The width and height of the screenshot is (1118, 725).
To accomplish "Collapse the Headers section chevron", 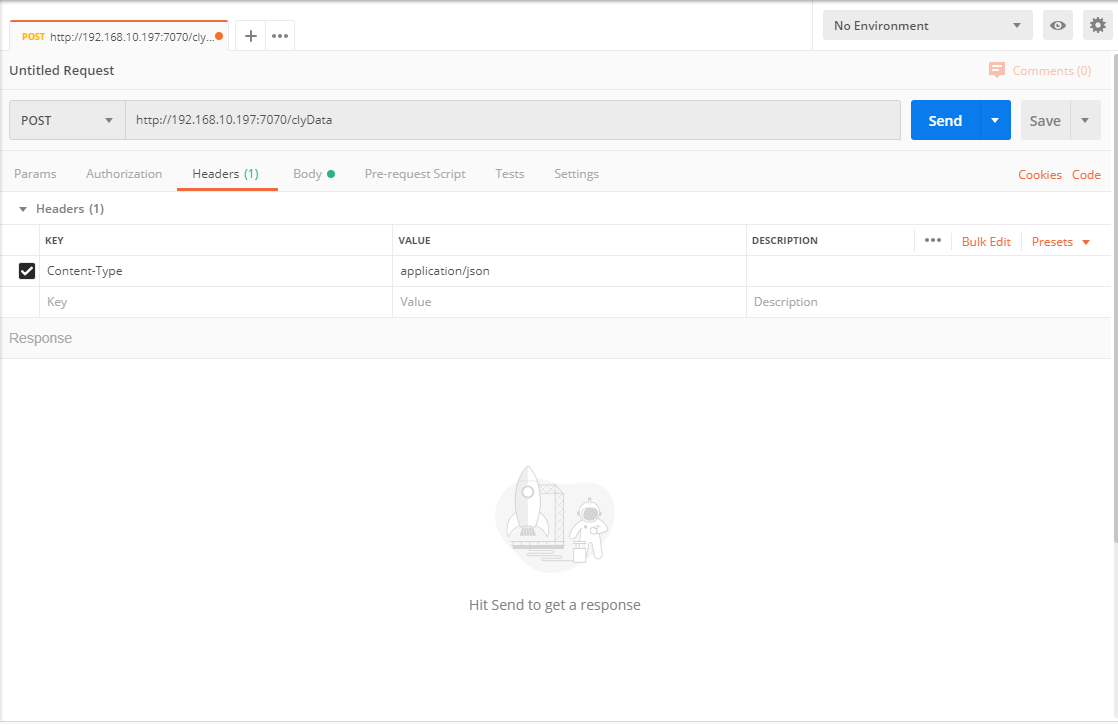I will point(22,208).
